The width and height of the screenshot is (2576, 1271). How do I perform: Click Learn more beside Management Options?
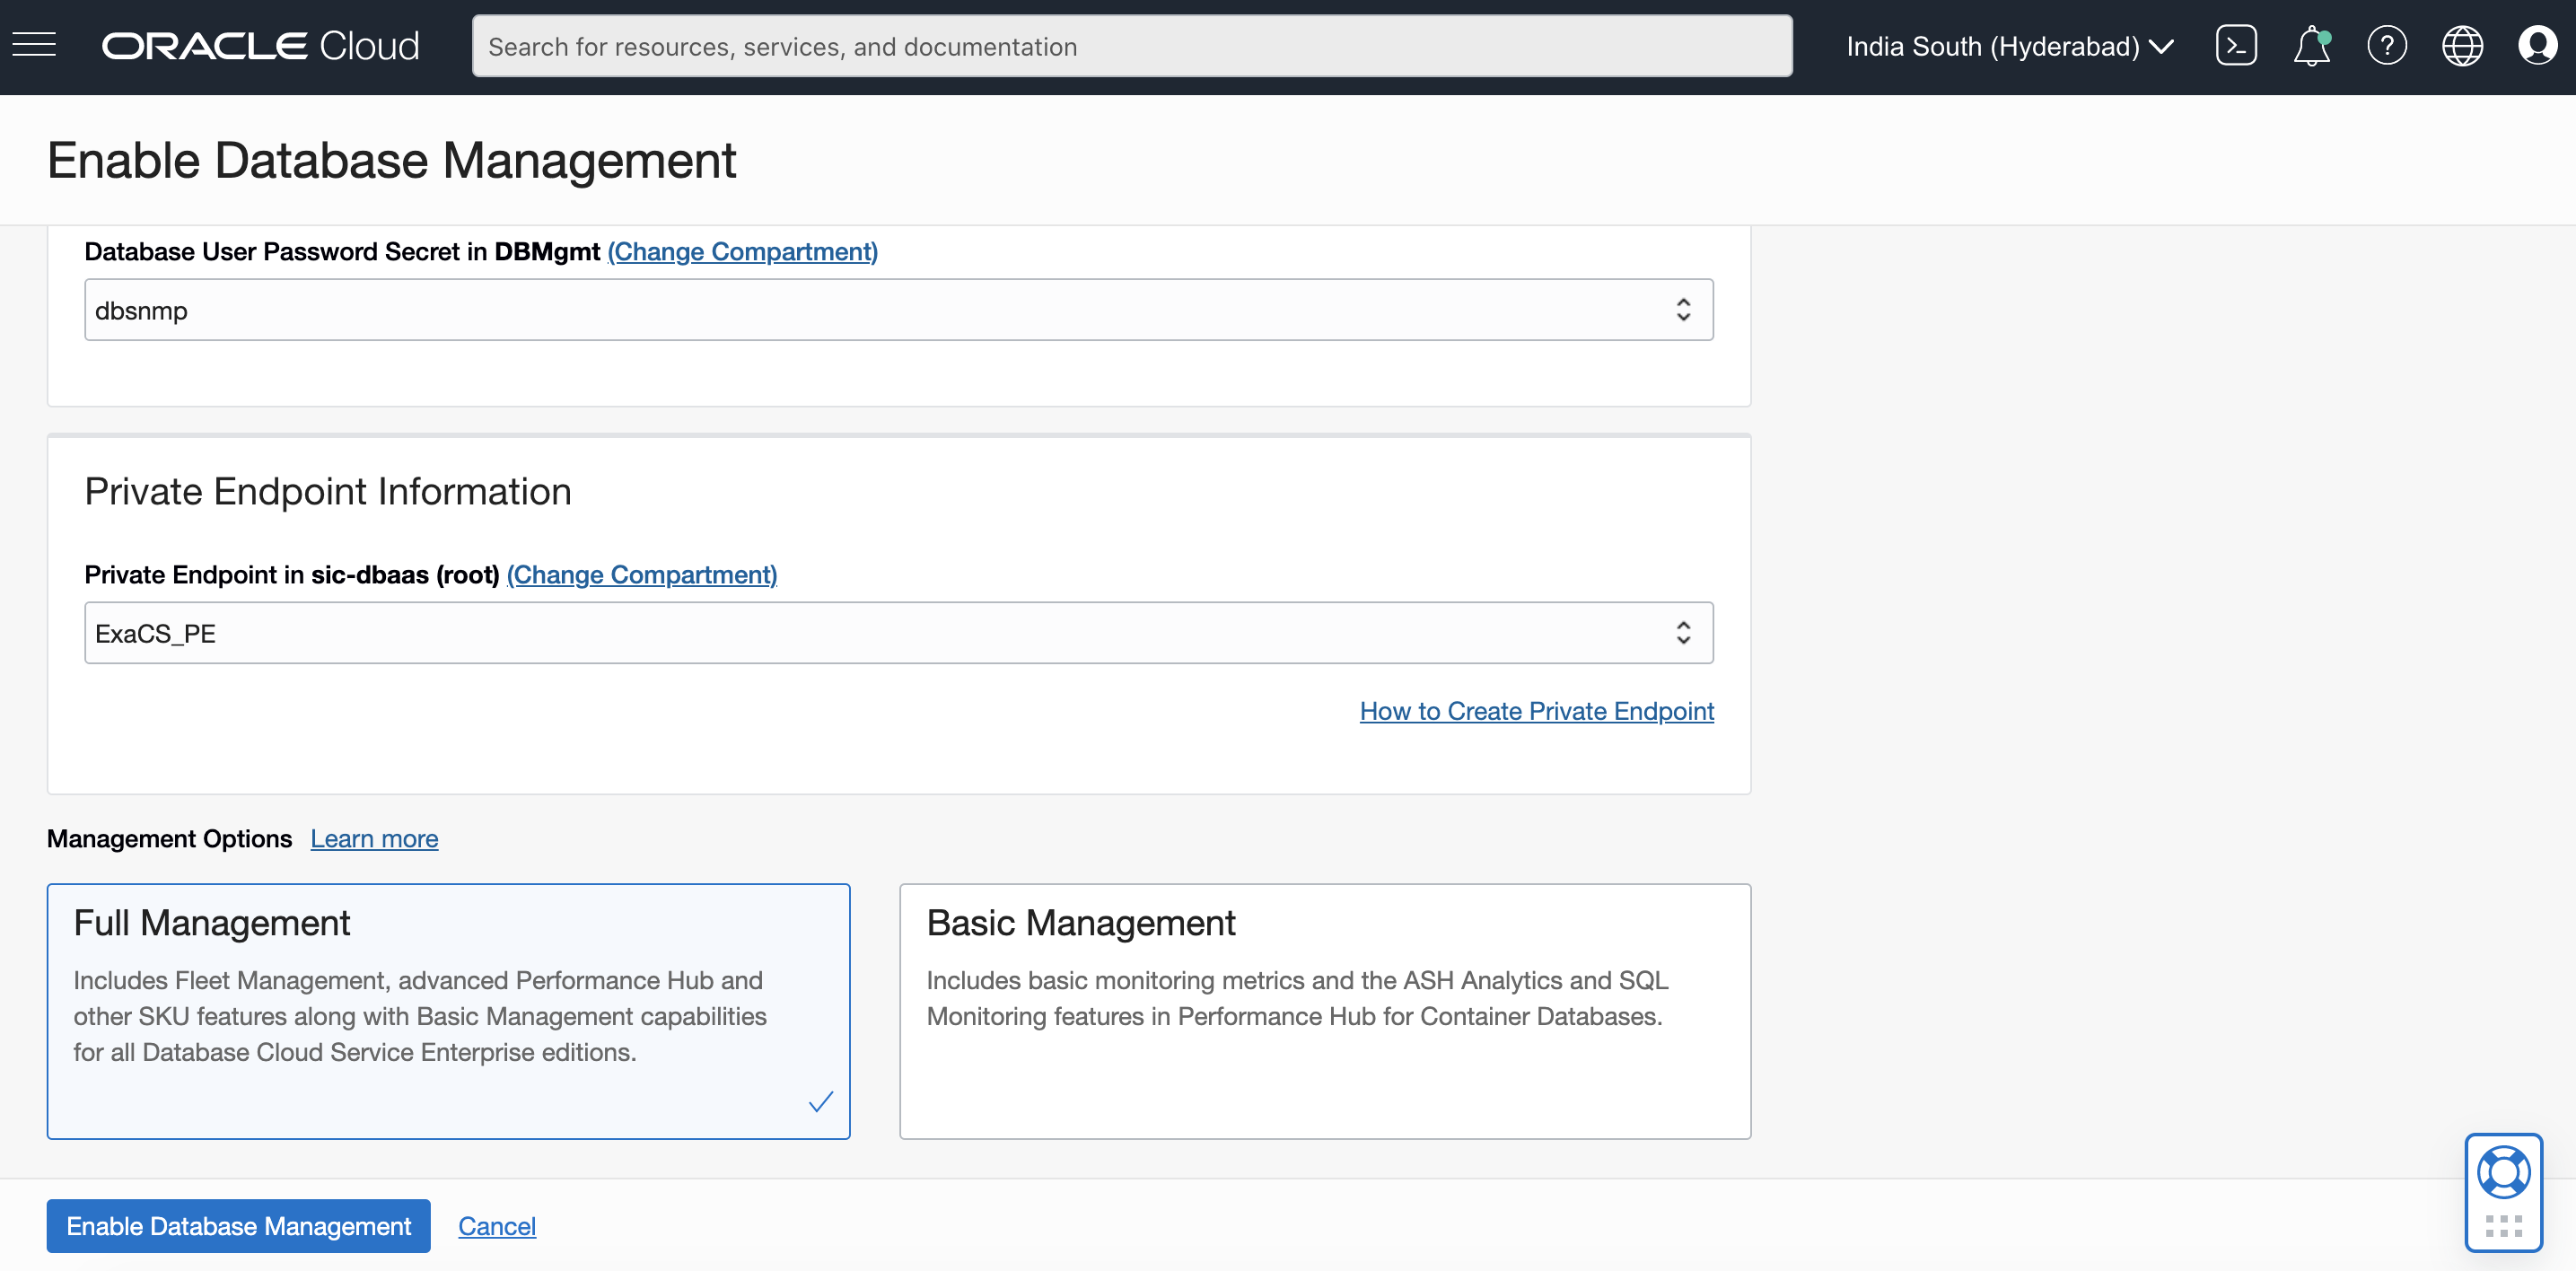[x=374, y=839]
